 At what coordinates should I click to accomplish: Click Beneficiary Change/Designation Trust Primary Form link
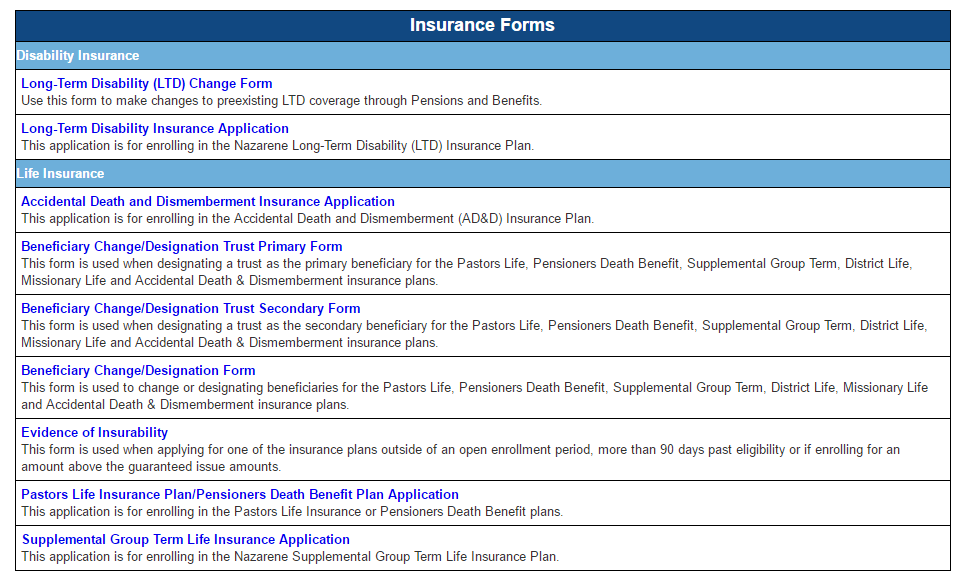tap(181, 247)
